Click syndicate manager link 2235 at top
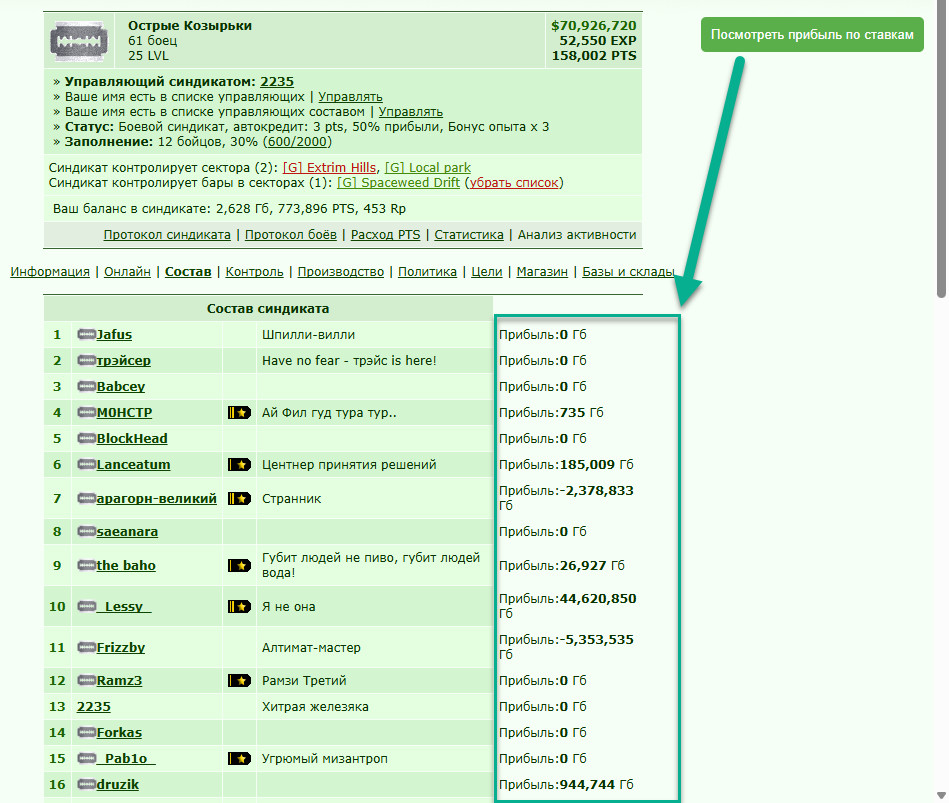Viewport: 949px width, 803px height. 277,82
